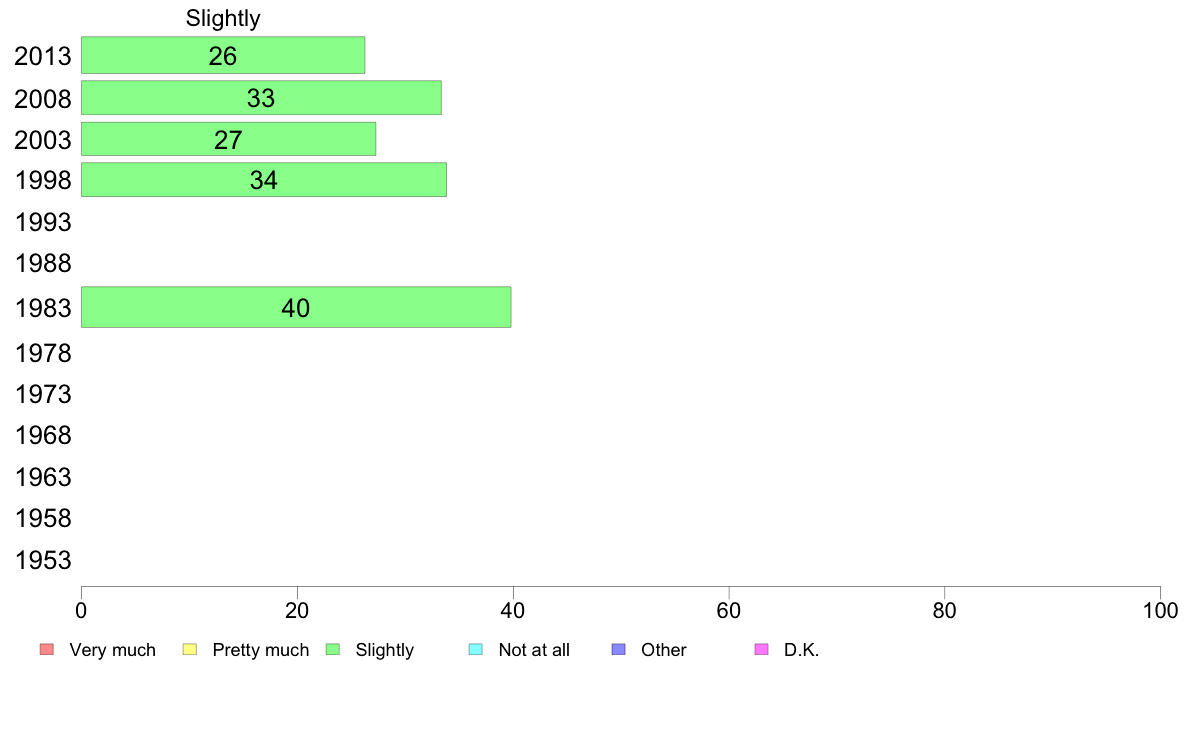Click the 60 tick on the x-axis
Viewport: 1188px width, 736px height.
(729, 609)
